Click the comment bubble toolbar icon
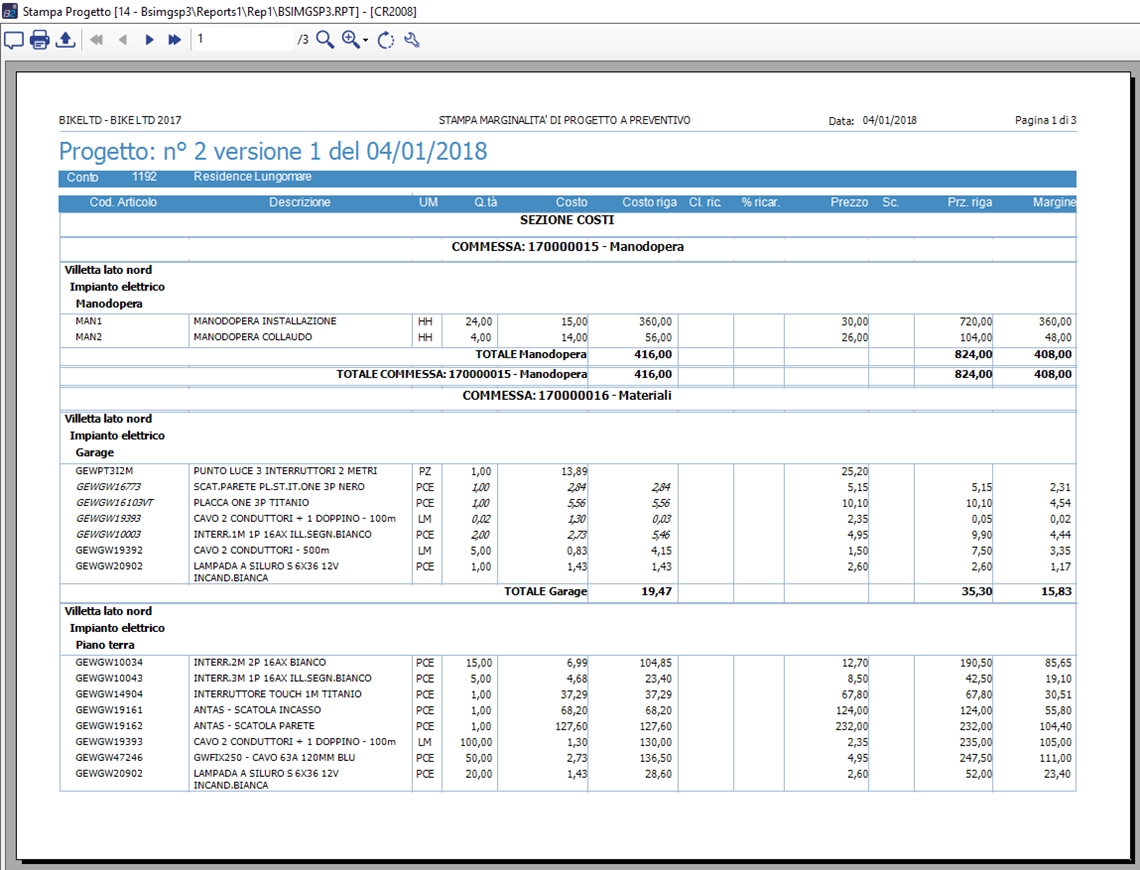 [x=13, y=40]
